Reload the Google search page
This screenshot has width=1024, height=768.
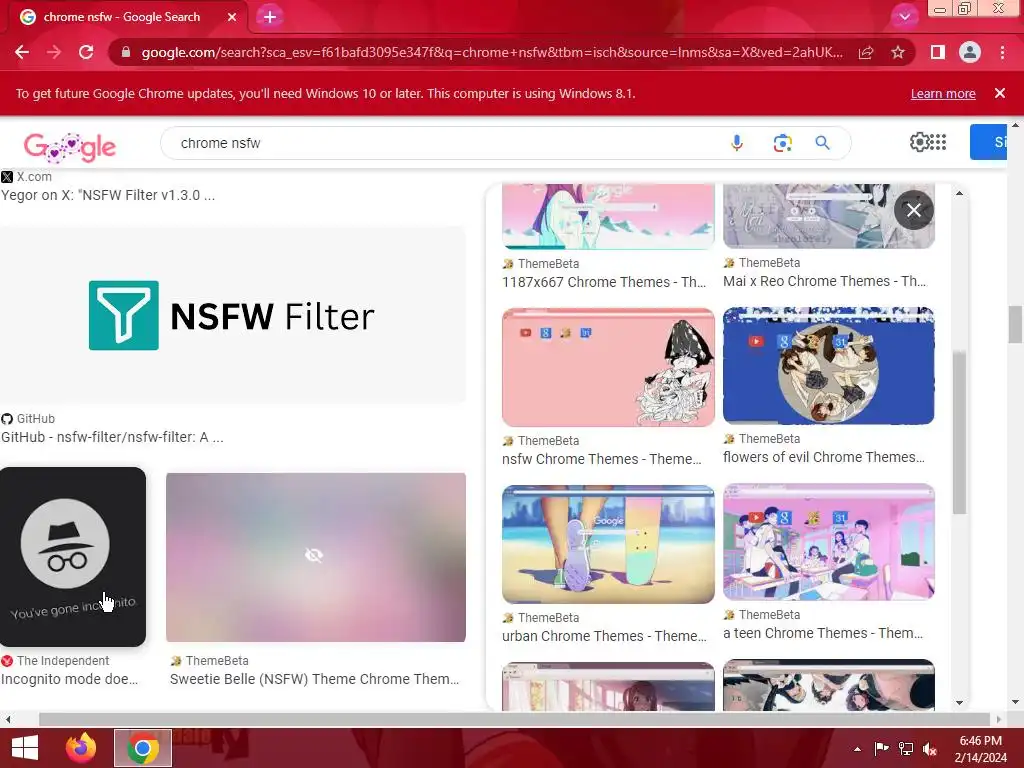[86, 52]
